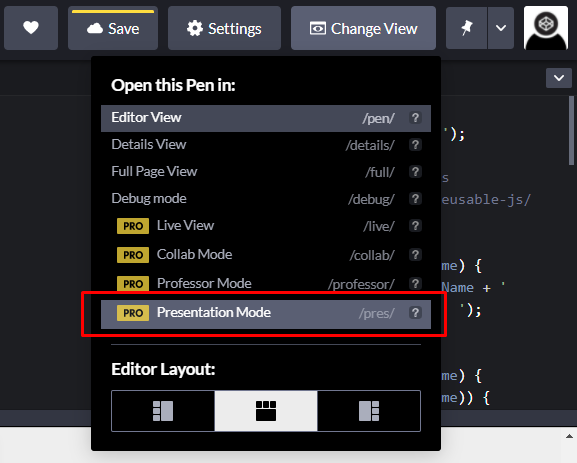Choose PRO Live View
Viewport: 577px width, 463px height.
click(266, 226)
